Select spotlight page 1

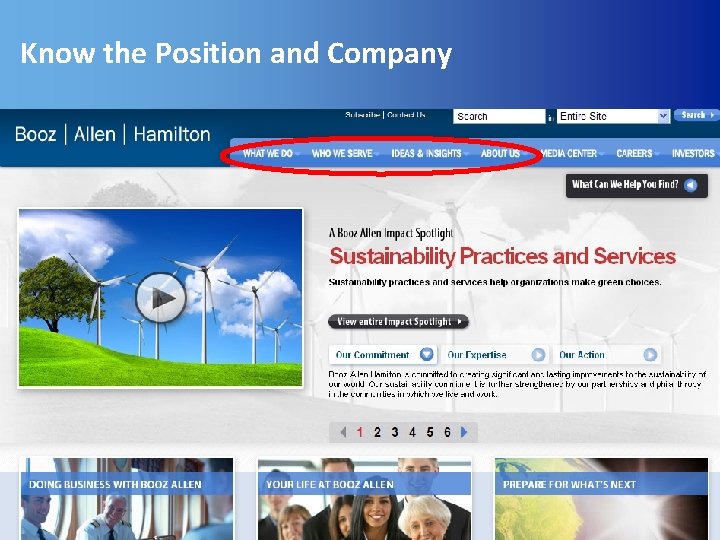pos(360,432)
